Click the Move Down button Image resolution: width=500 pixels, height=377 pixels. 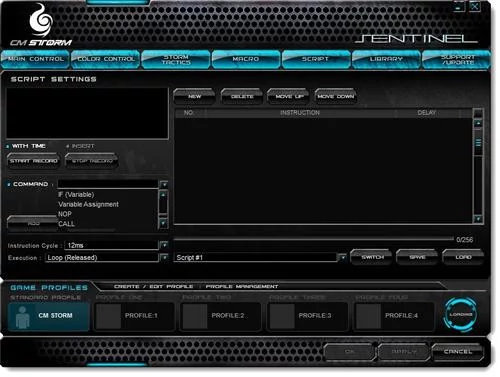(x=336, y=96)
